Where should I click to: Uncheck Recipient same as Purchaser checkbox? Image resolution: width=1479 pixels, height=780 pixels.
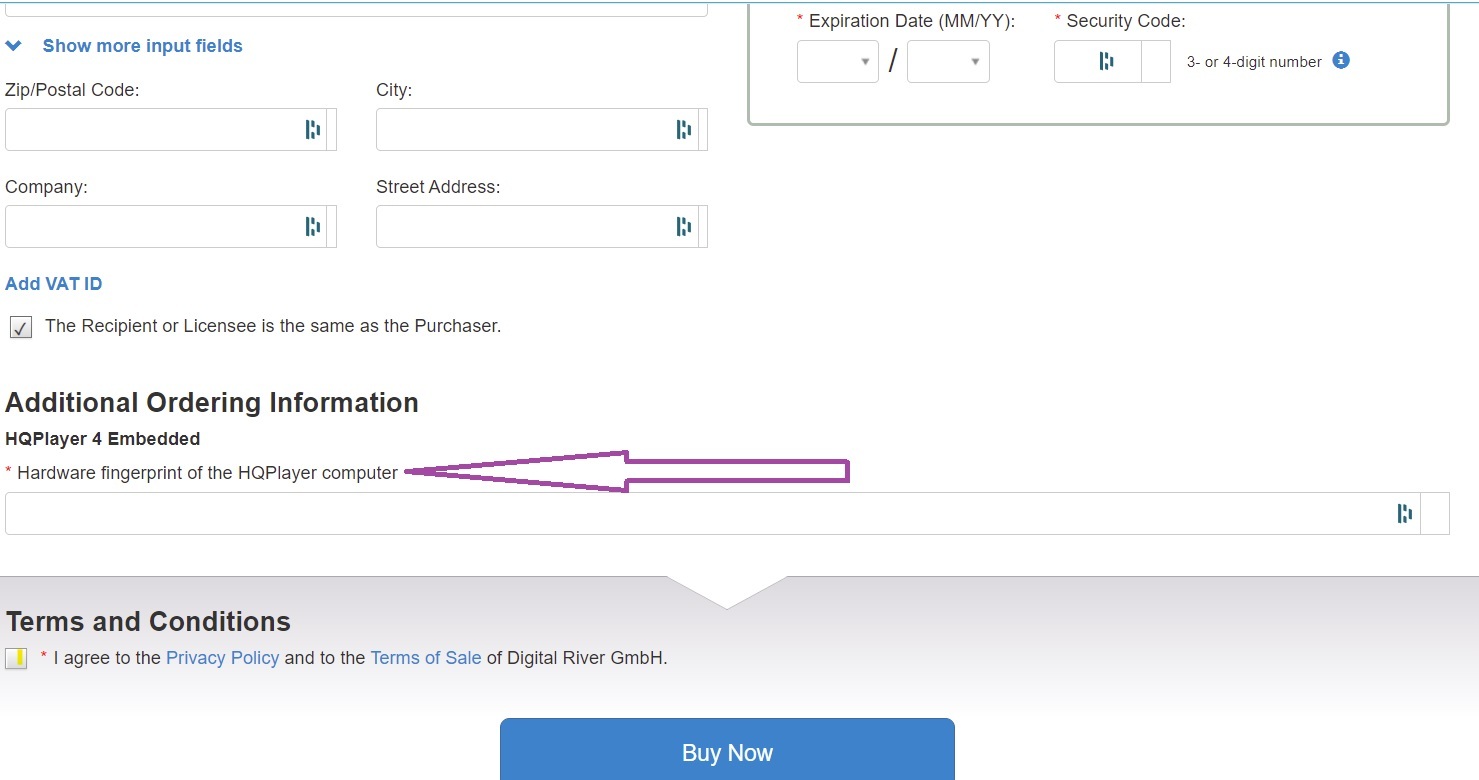point(20,327)
